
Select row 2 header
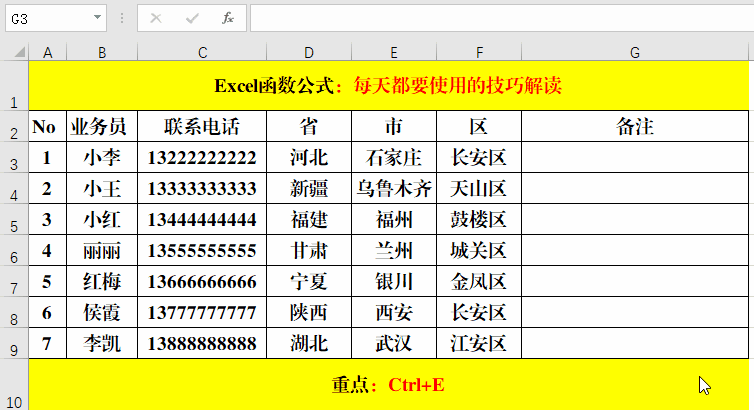[14, 126]
